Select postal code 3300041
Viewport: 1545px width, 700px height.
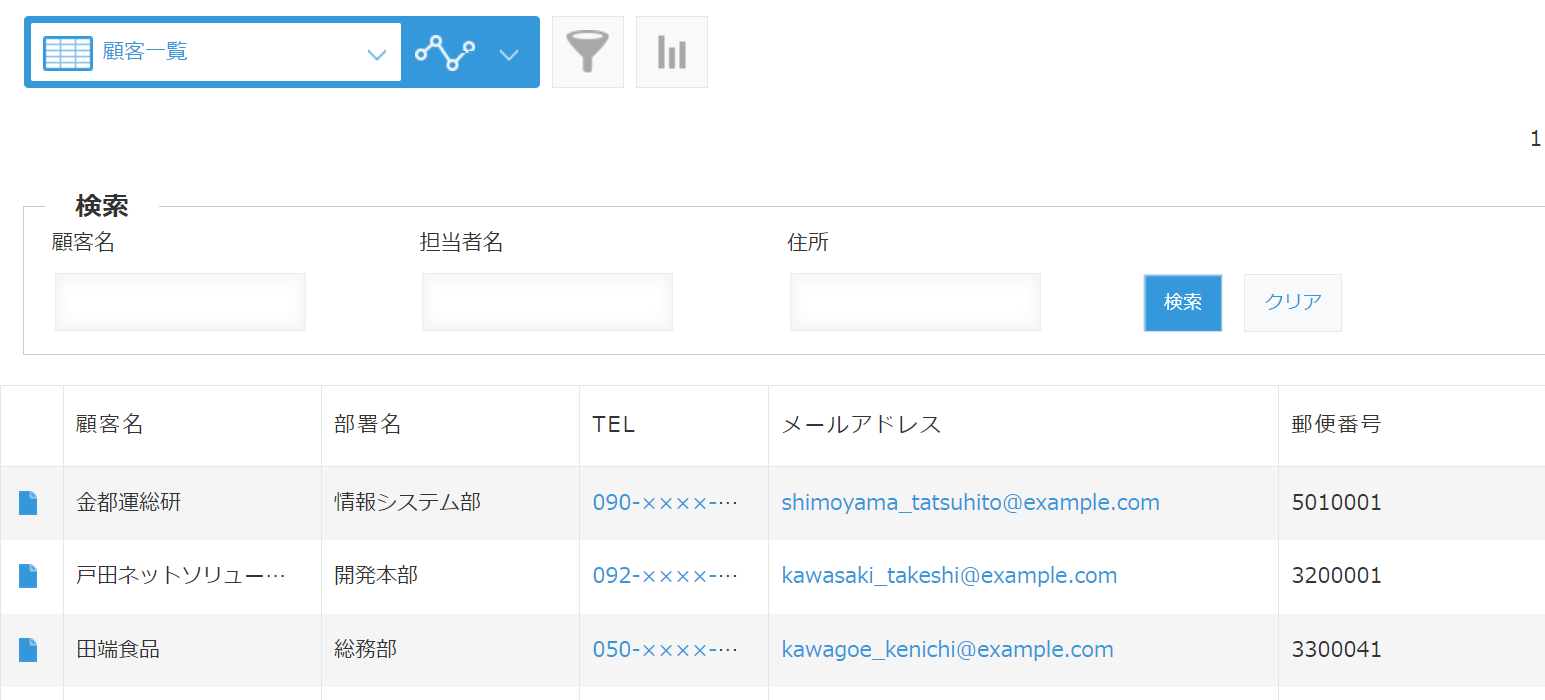1336,650
